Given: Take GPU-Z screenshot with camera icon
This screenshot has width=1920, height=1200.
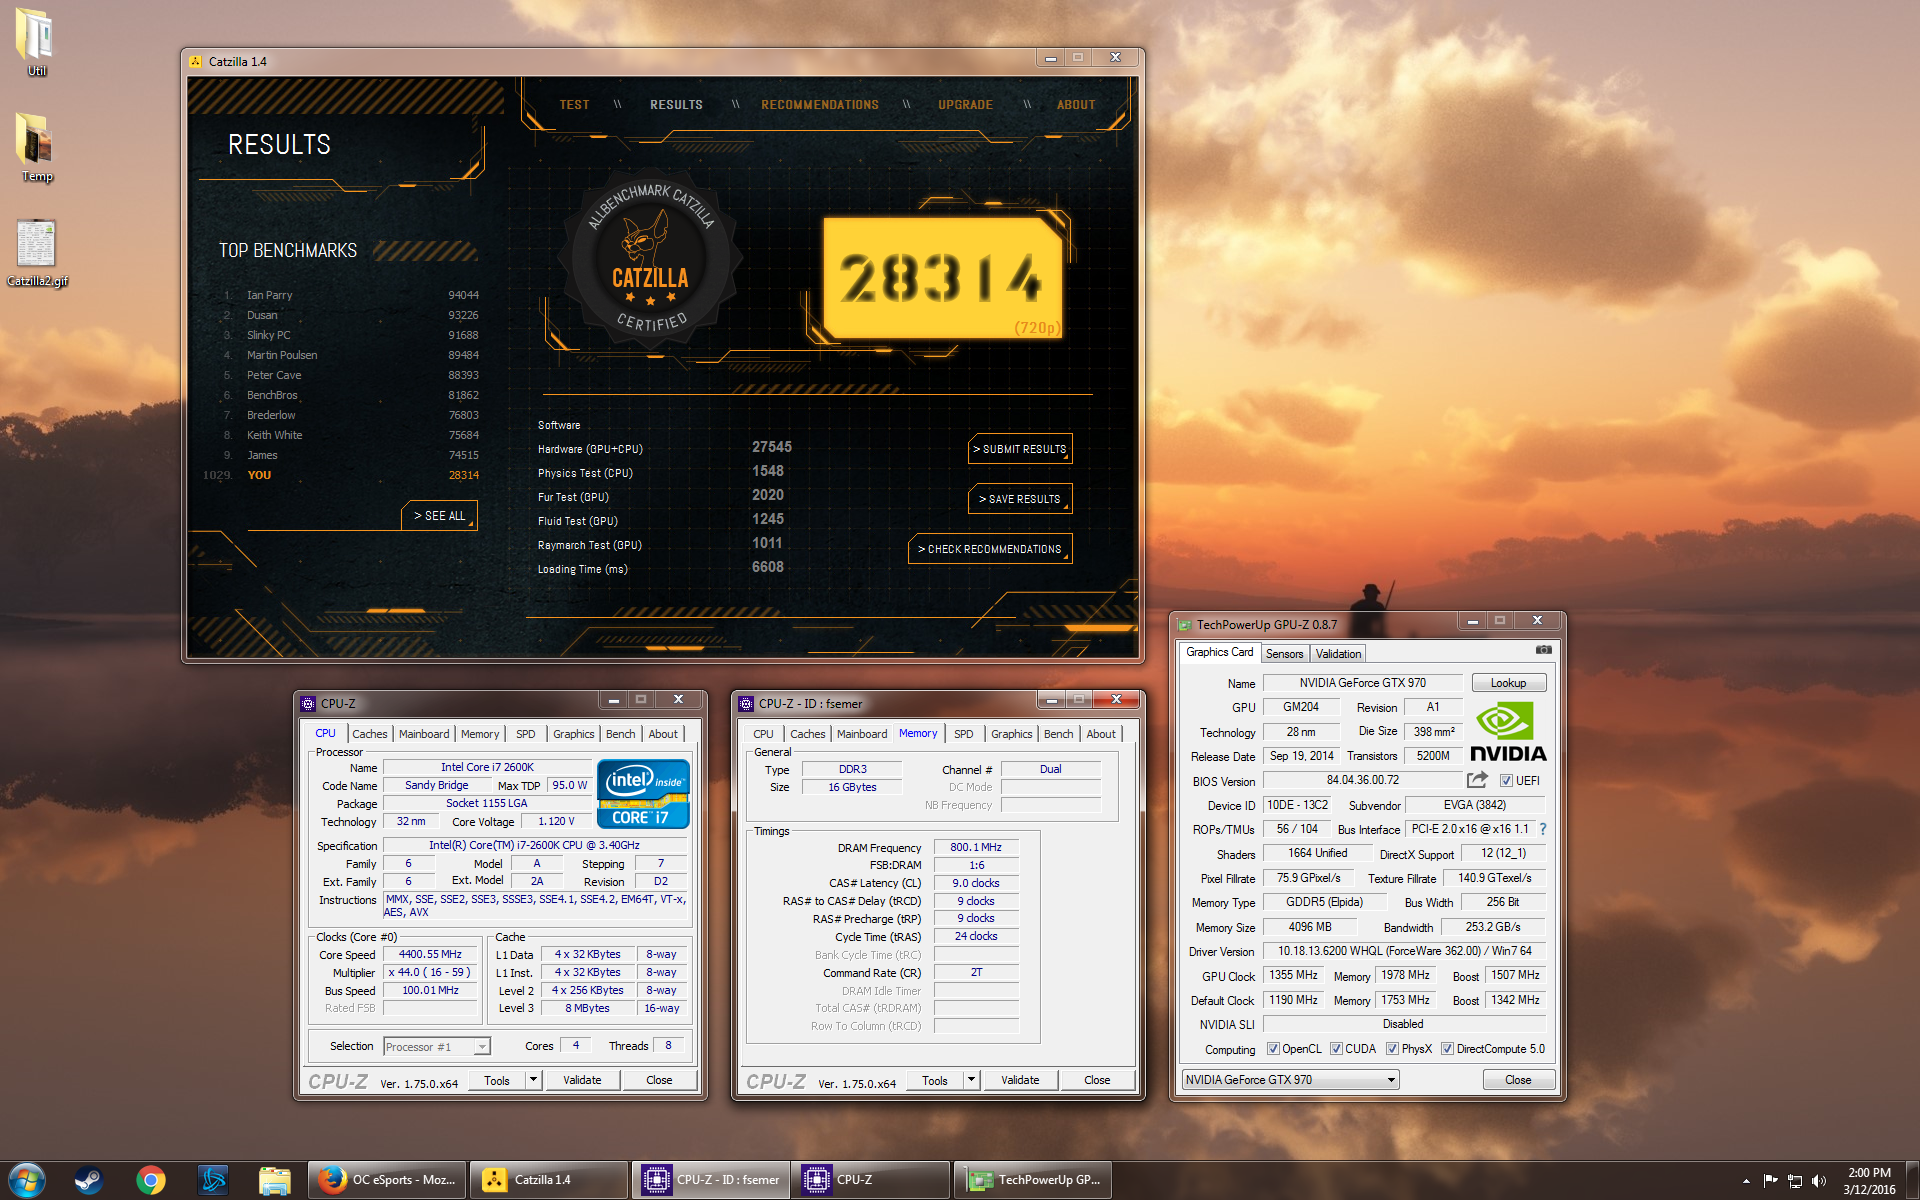Looking at the screenshot, I should click(1544, 650).
